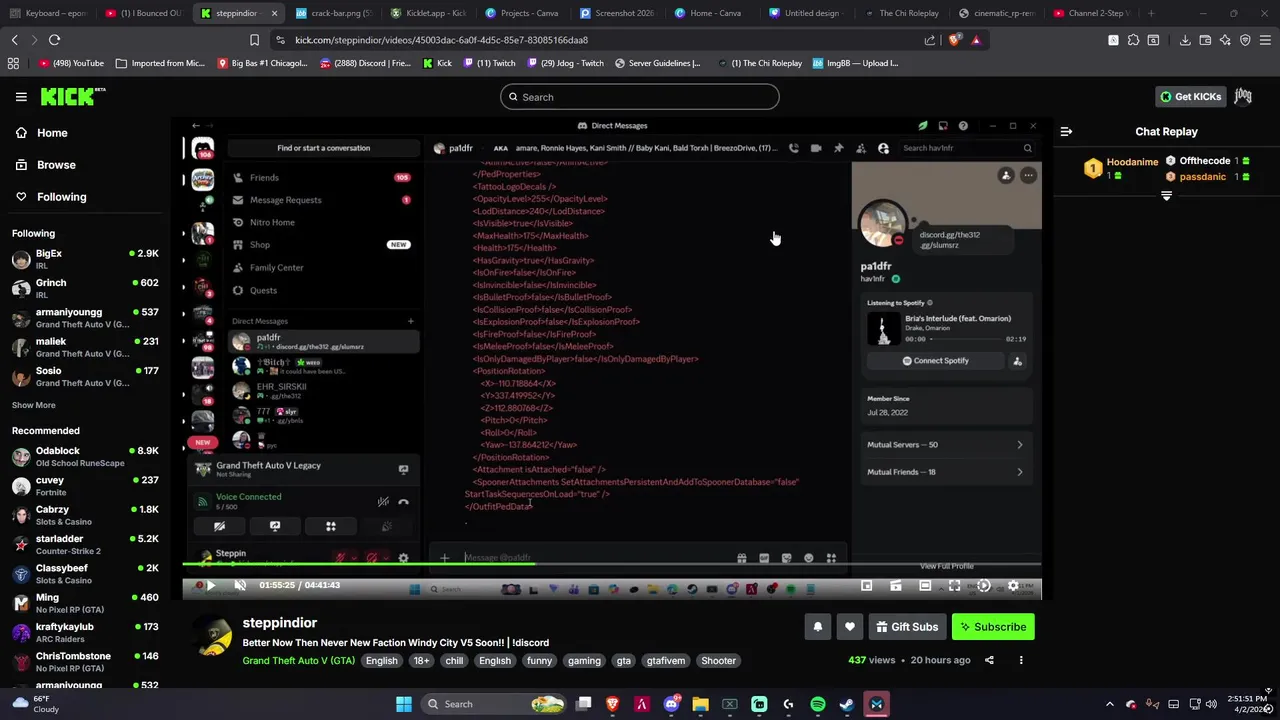
Task: Open File Explorer from the taskbar
Action: pos(700,704)
